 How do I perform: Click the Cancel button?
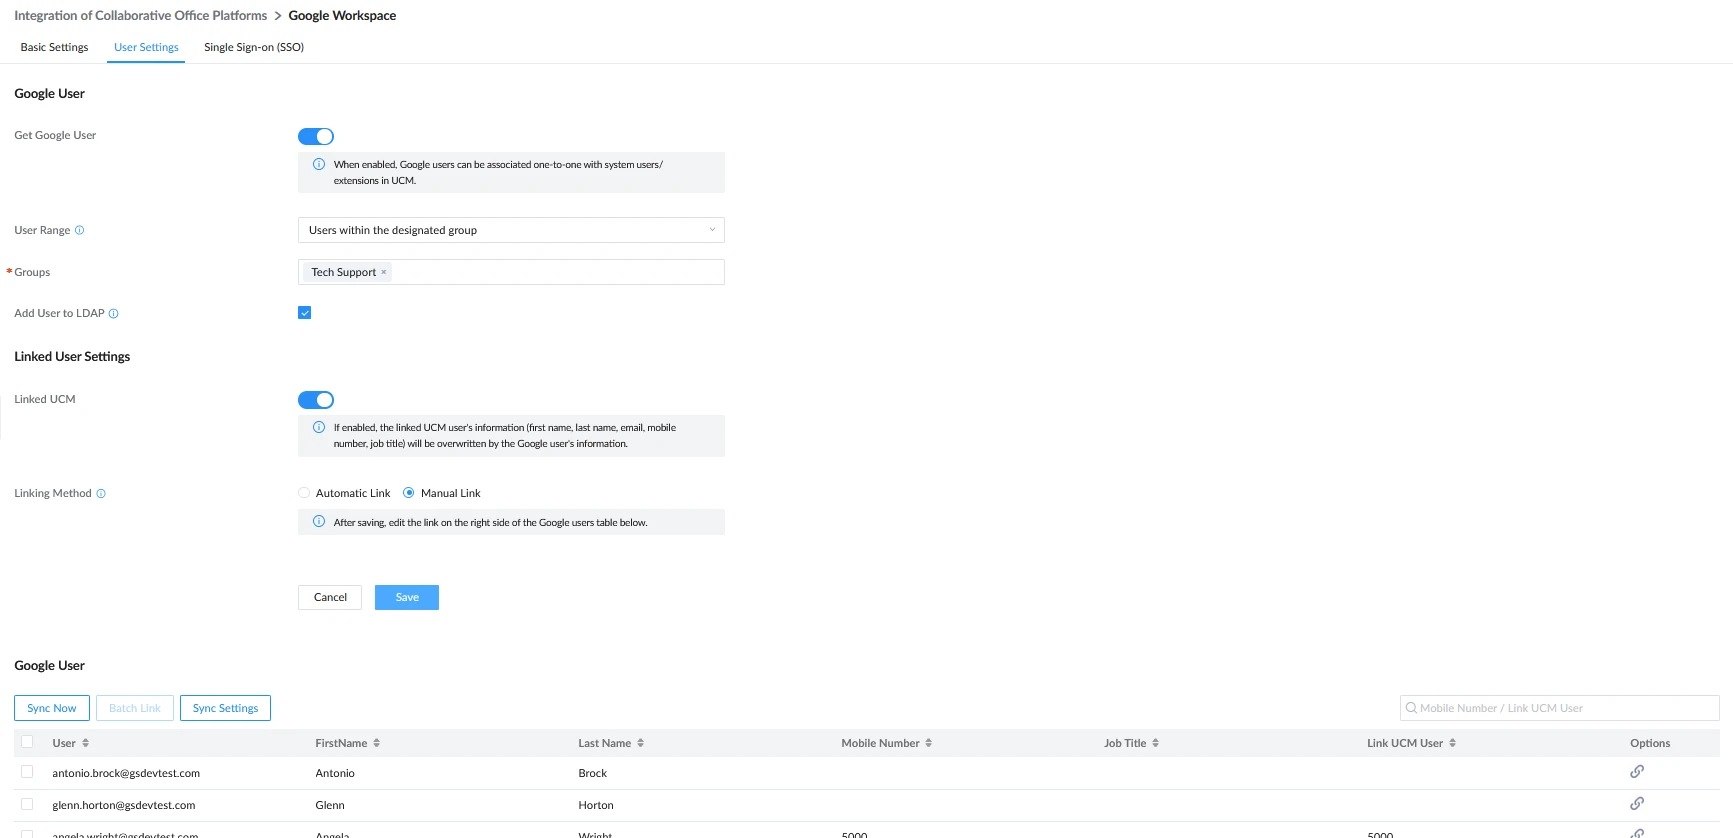coord(330,597)
